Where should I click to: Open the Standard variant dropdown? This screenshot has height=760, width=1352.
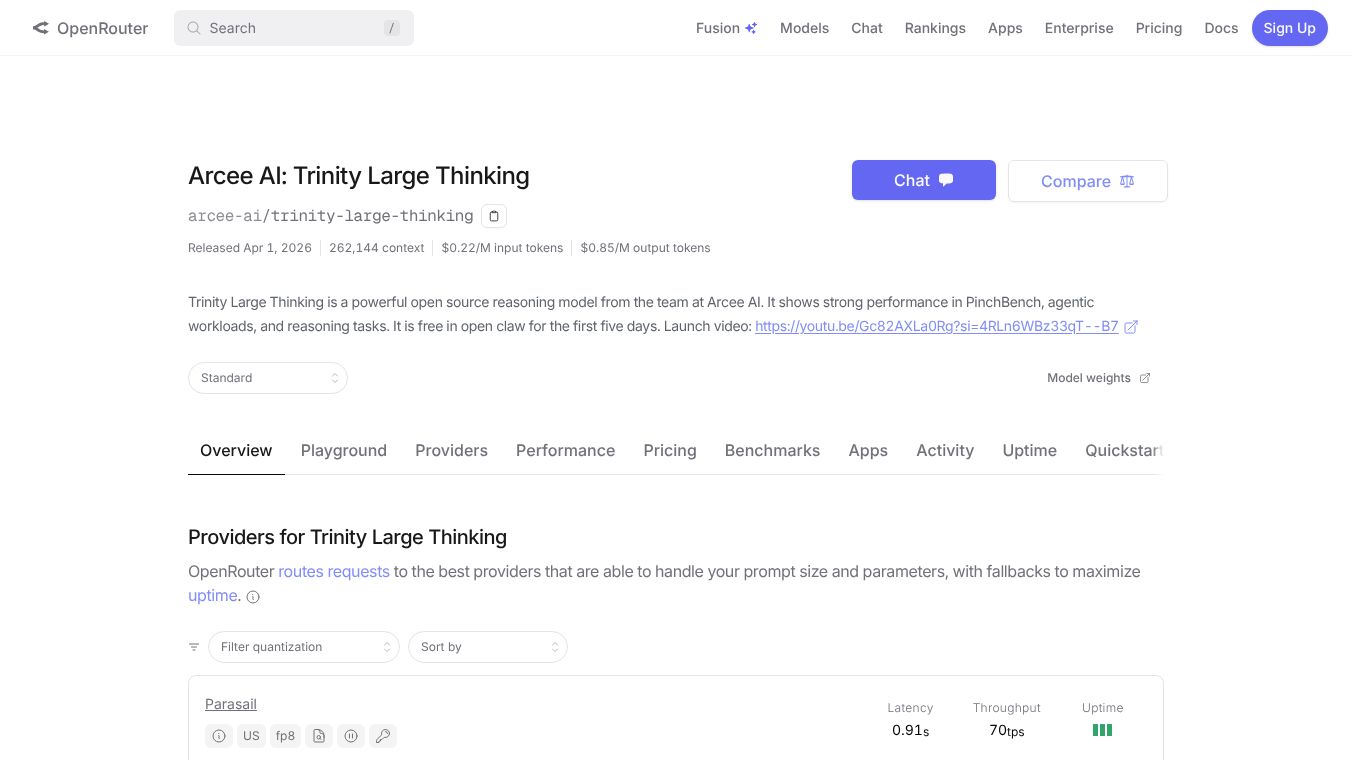coord(268,378)
